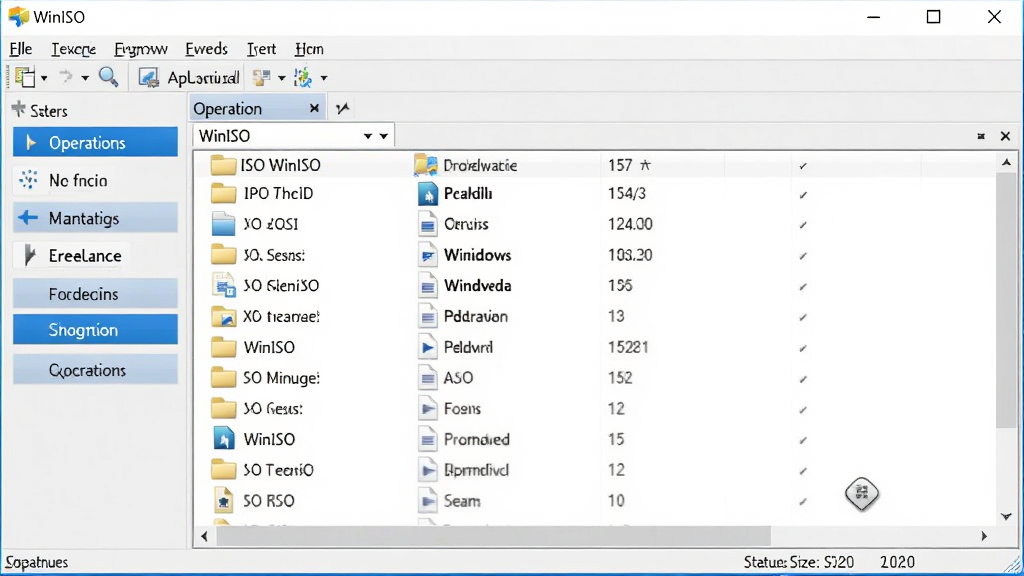Click the Oɾnʋiss document icon
This screenshot has width=1024, height=576.
[x=427, y=225]
